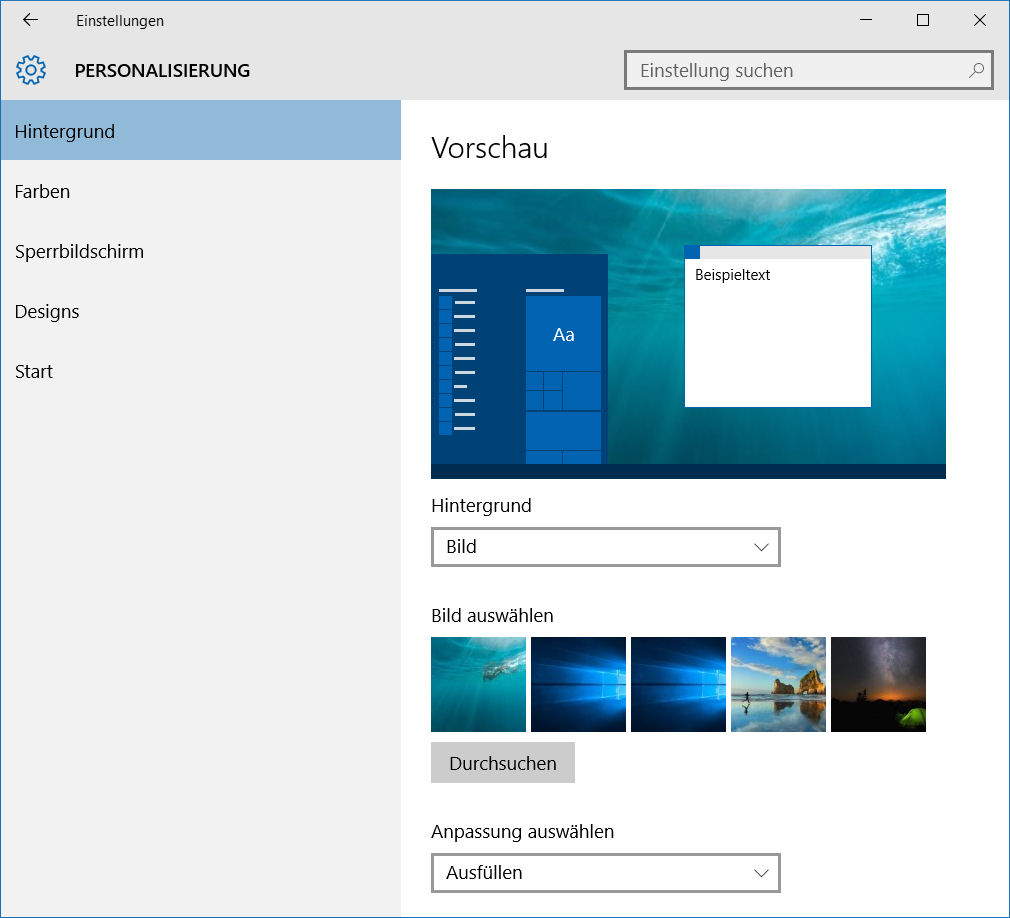Click the desktop preview image
The width and height of the screenshot is (1010, 918).
tap(688, 333)
